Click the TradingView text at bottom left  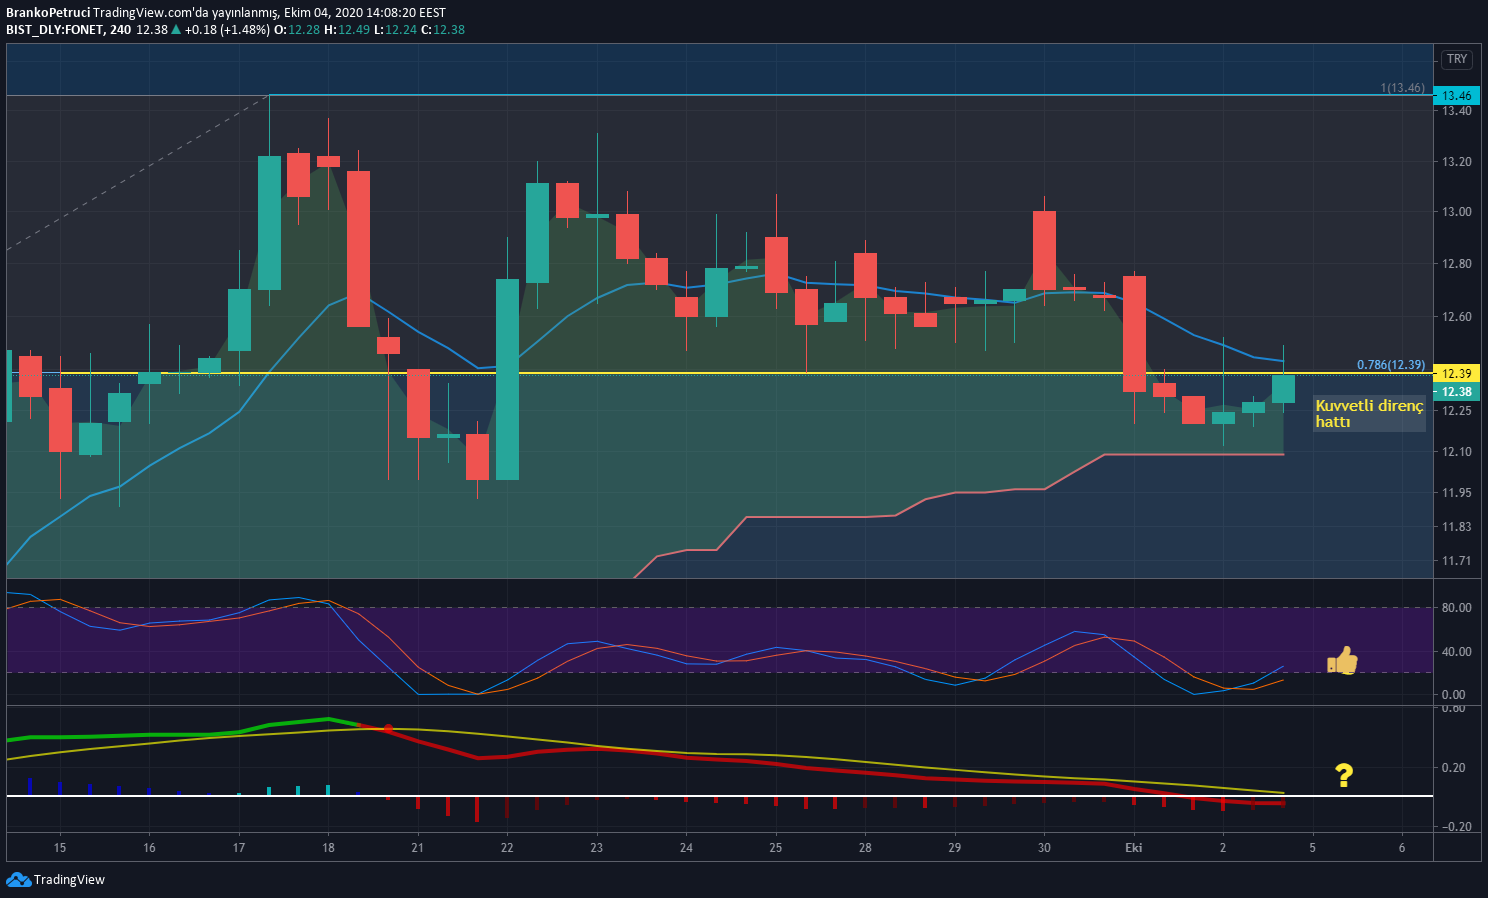click(69, 880)
